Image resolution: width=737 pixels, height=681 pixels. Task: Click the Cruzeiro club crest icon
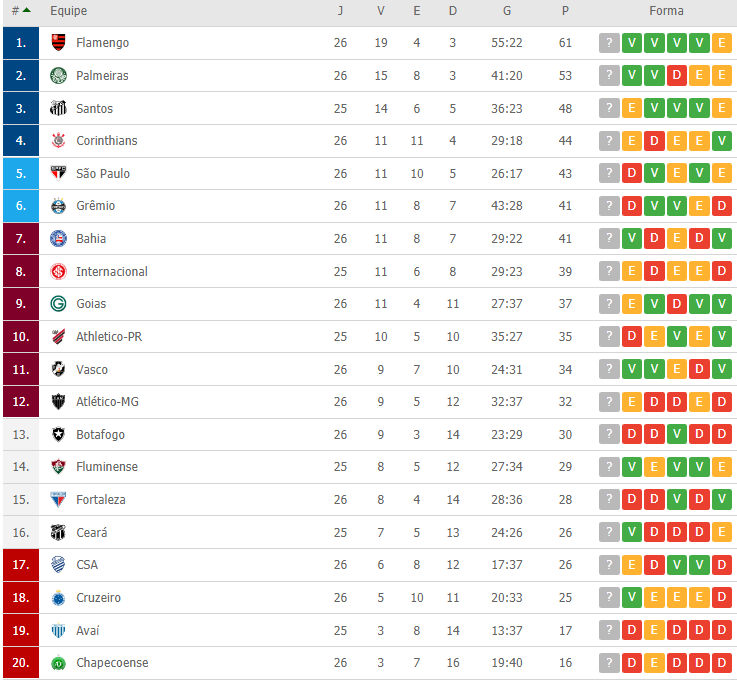pyautogui.click(x=58, y=597)
